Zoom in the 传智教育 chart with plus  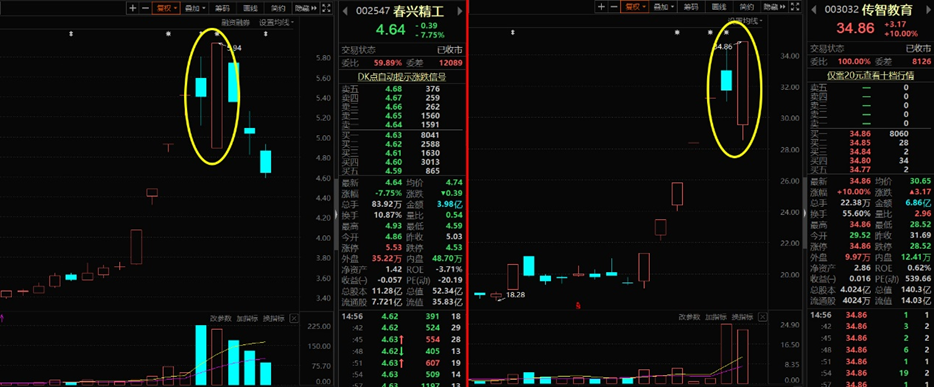[601, 7]
